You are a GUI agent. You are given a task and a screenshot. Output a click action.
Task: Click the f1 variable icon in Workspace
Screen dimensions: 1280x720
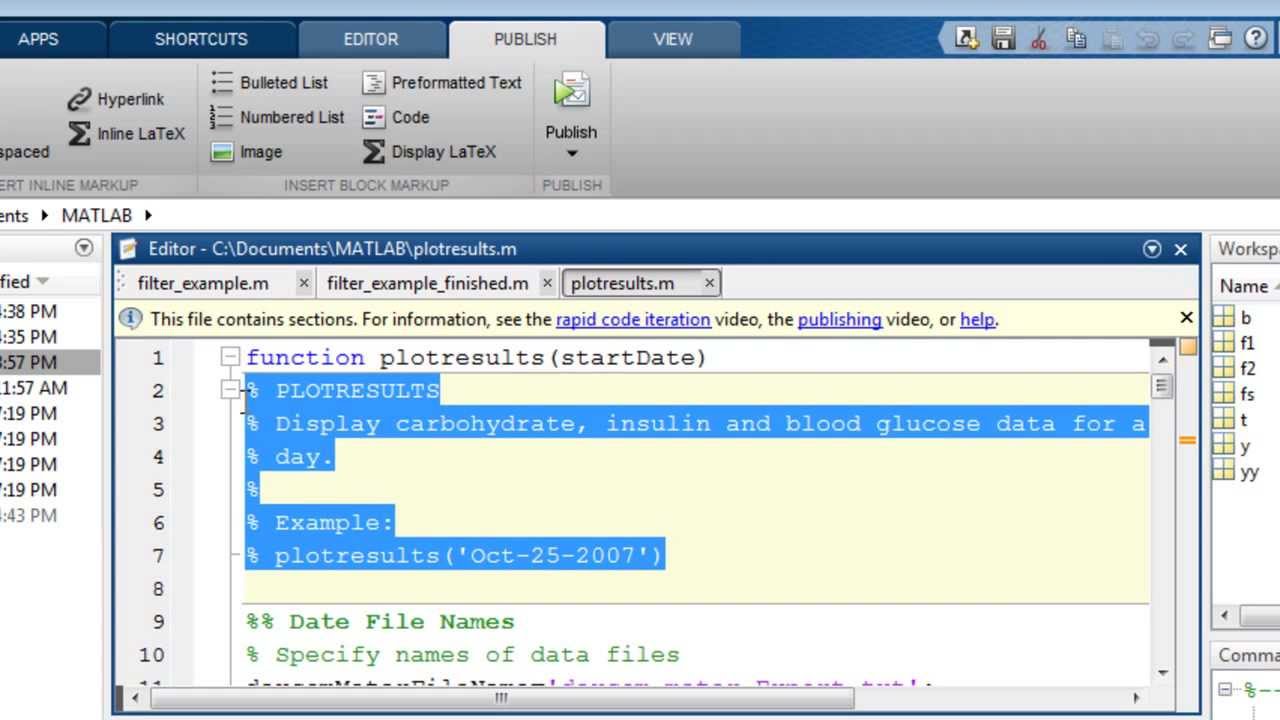click(x=1223, y=342)
